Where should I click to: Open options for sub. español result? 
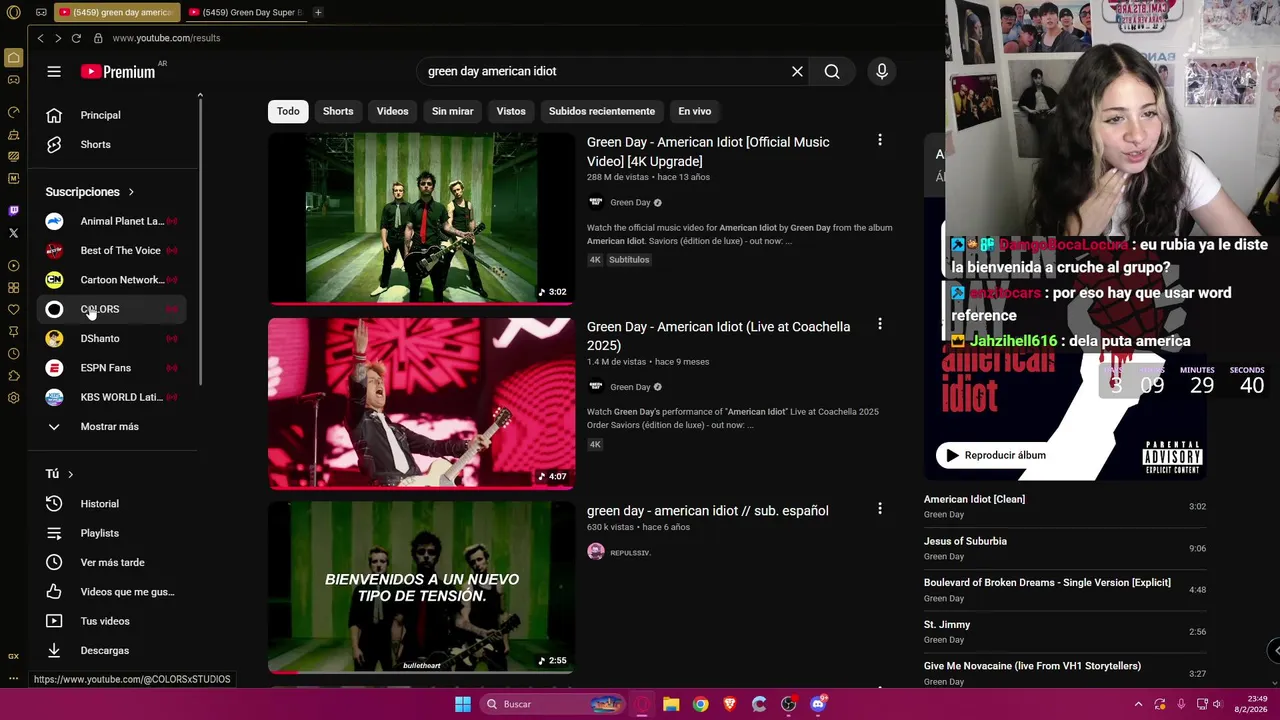pos(880,510)
